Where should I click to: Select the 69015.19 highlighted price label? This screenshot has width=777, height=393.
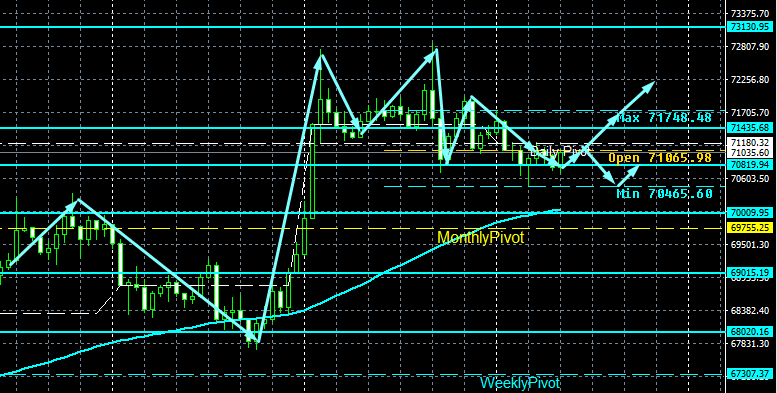[x=750, y=273]
